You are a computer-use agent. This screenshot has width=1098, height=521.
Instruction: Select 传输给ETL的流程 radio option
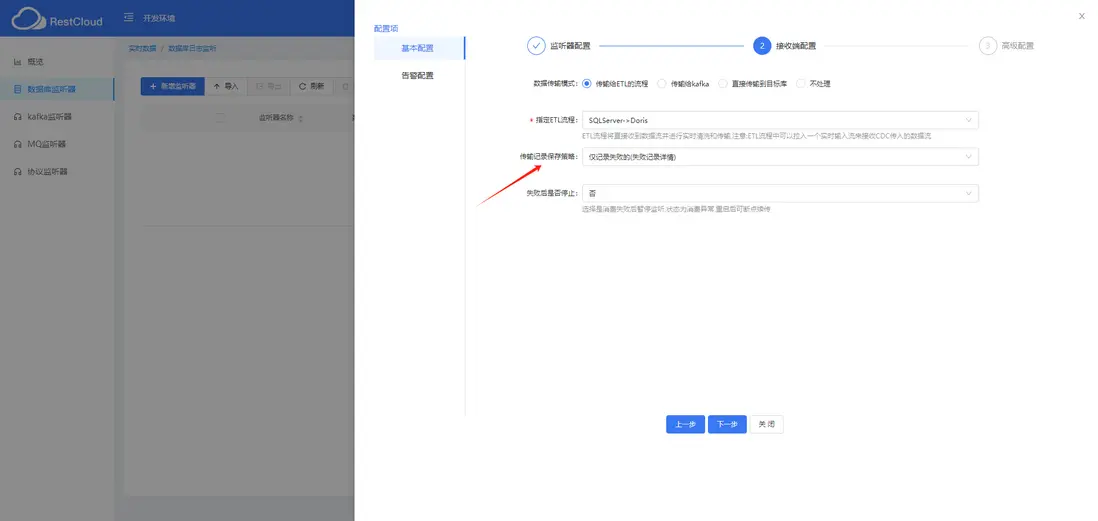[x=587, y=83]
